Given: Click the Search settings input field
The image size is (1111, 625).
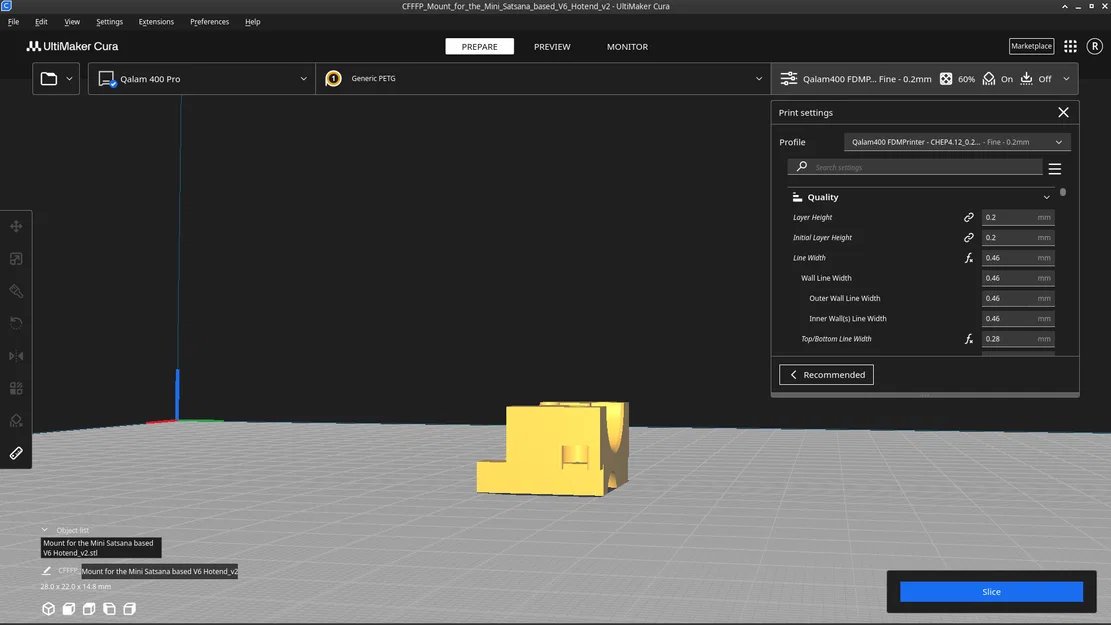Looking at the screenshot, I should click(x=915, y=167).
